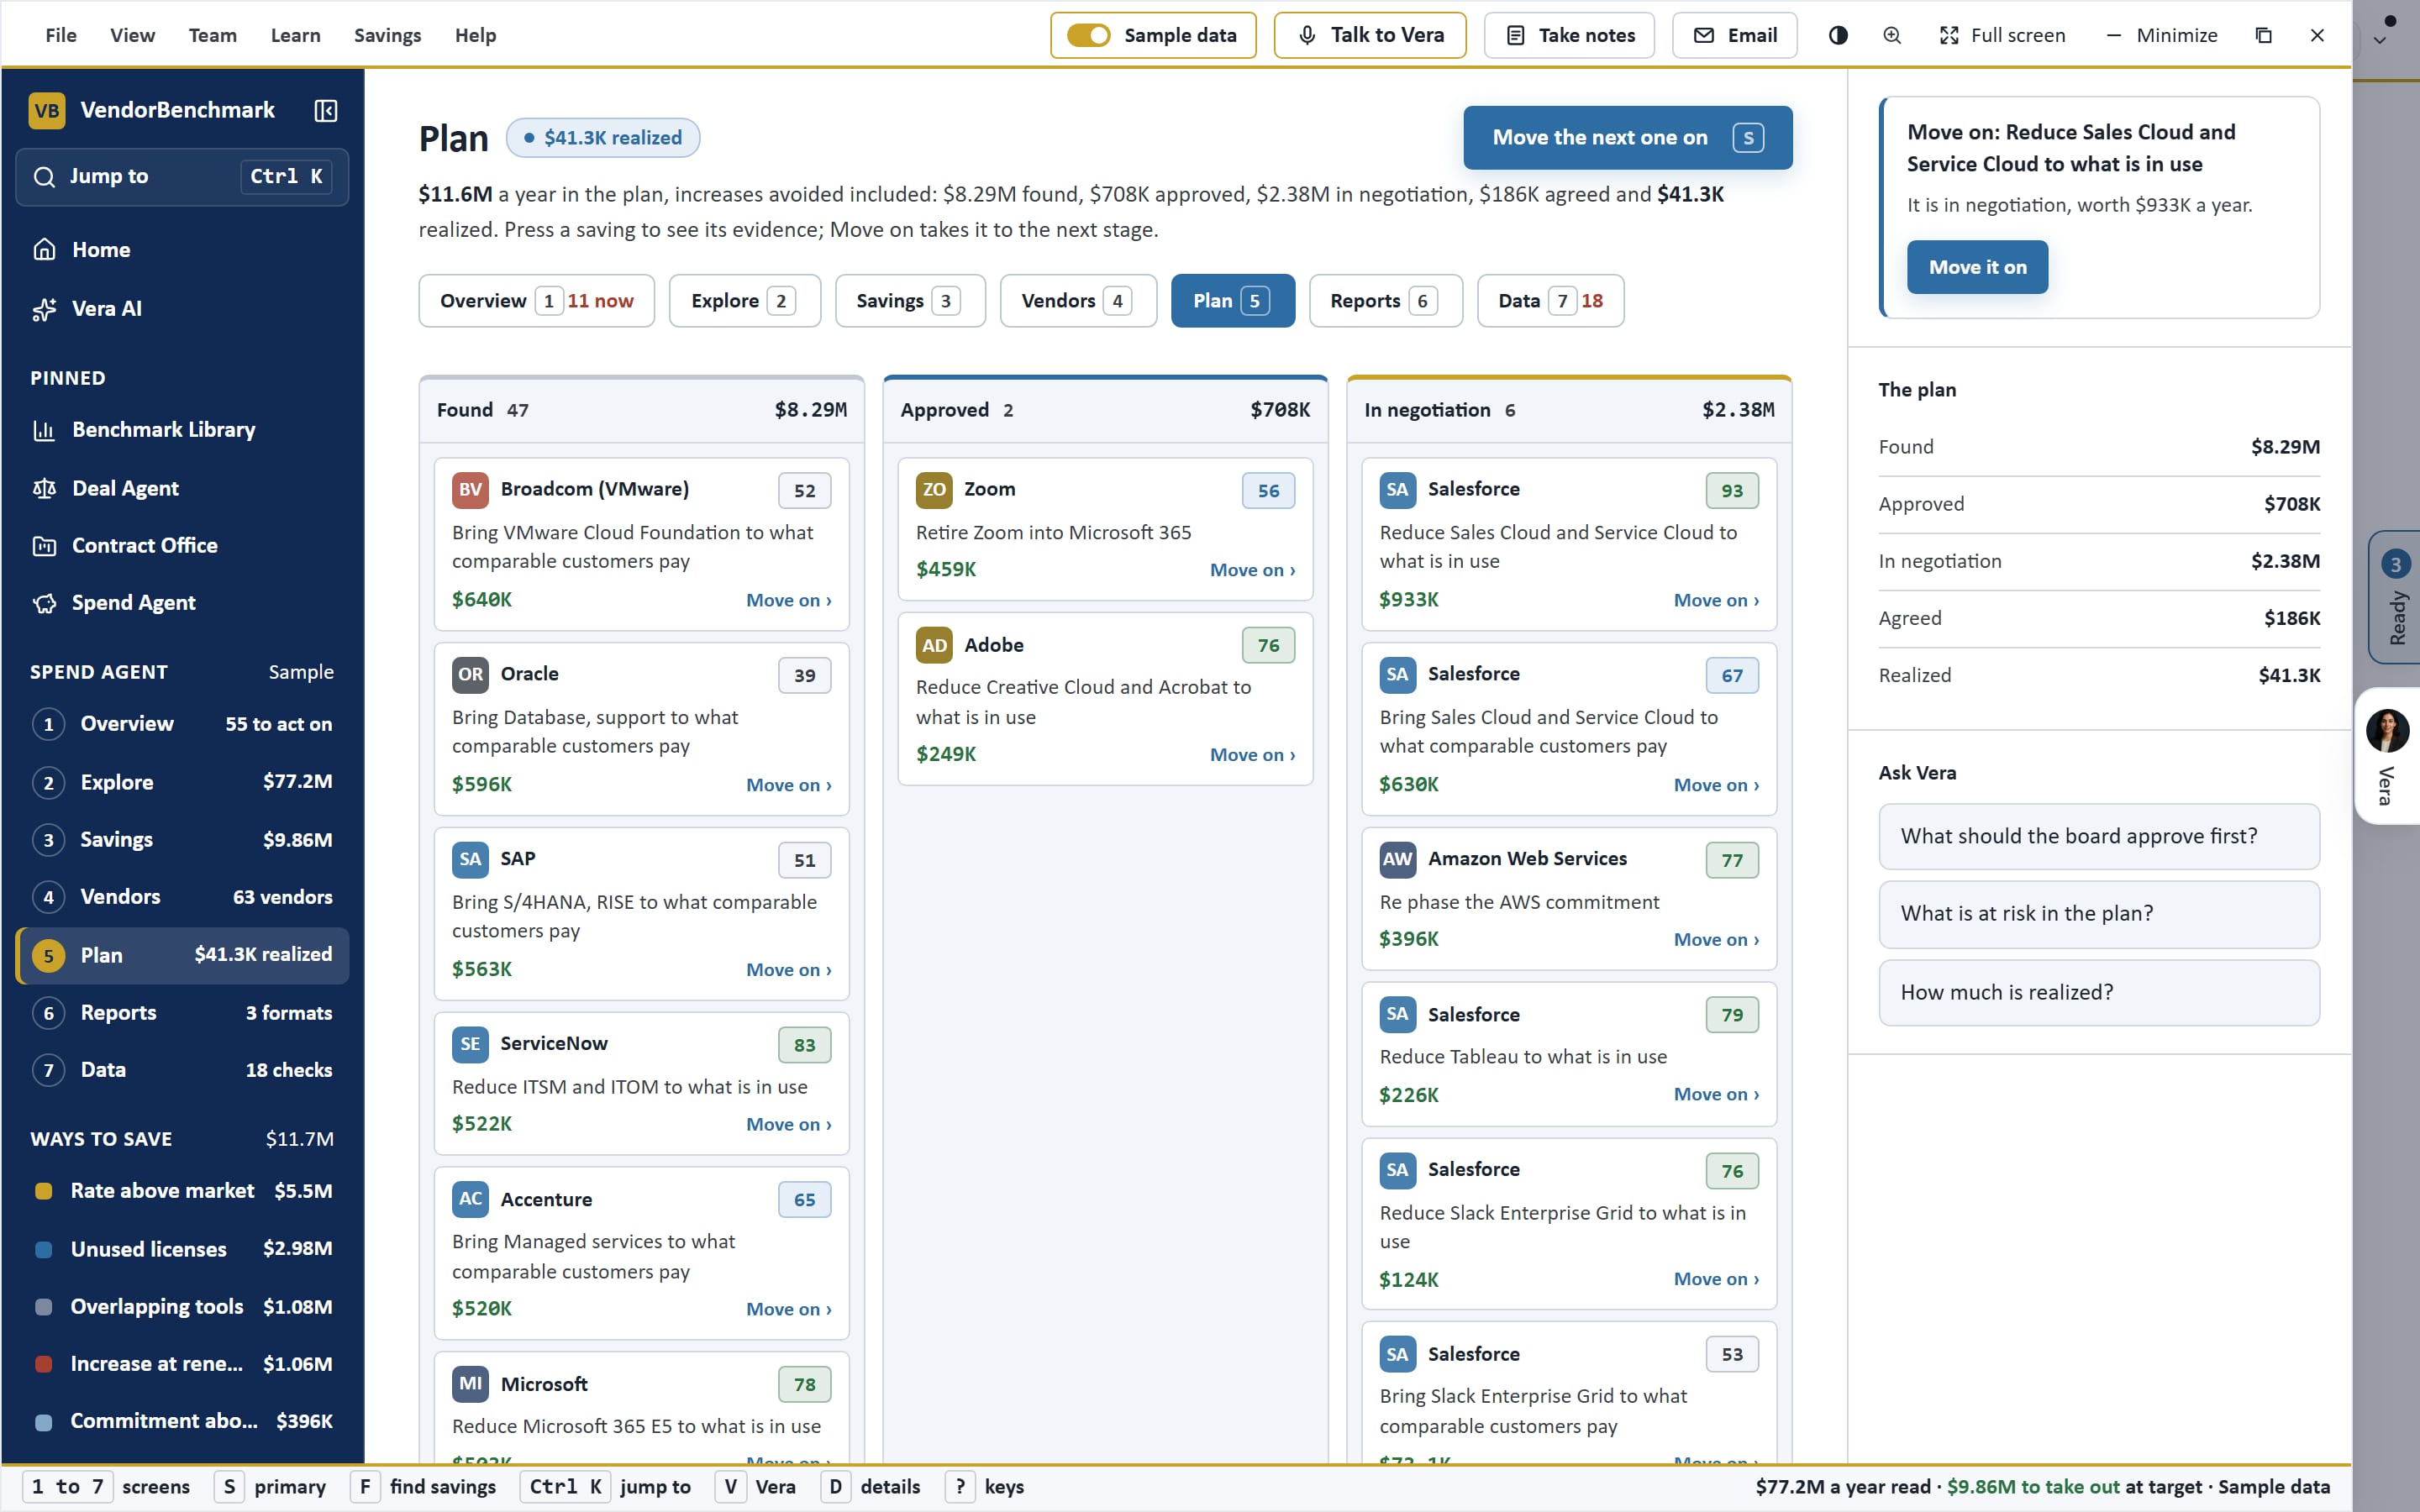Open Spend Agent pinned item
The height and width of the screenshot is (1512, 2420).
pyautogui.click(x=182, y=602)
